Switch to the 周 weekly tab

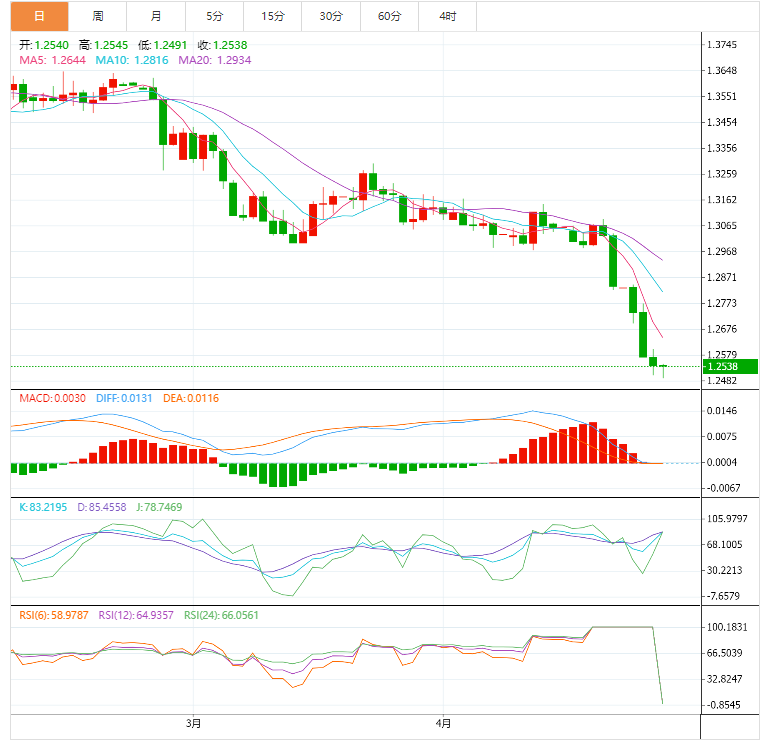[98, 16]
